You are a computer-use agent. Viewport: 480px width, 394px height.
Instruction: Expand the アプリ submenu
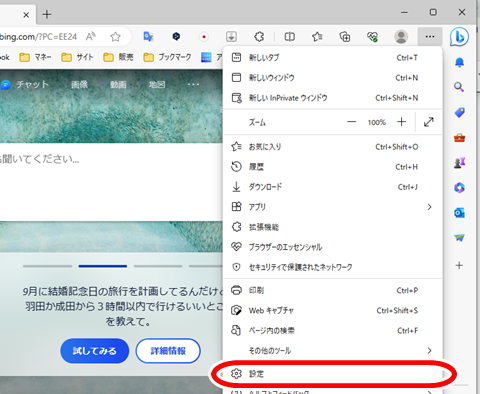point(333,207)
